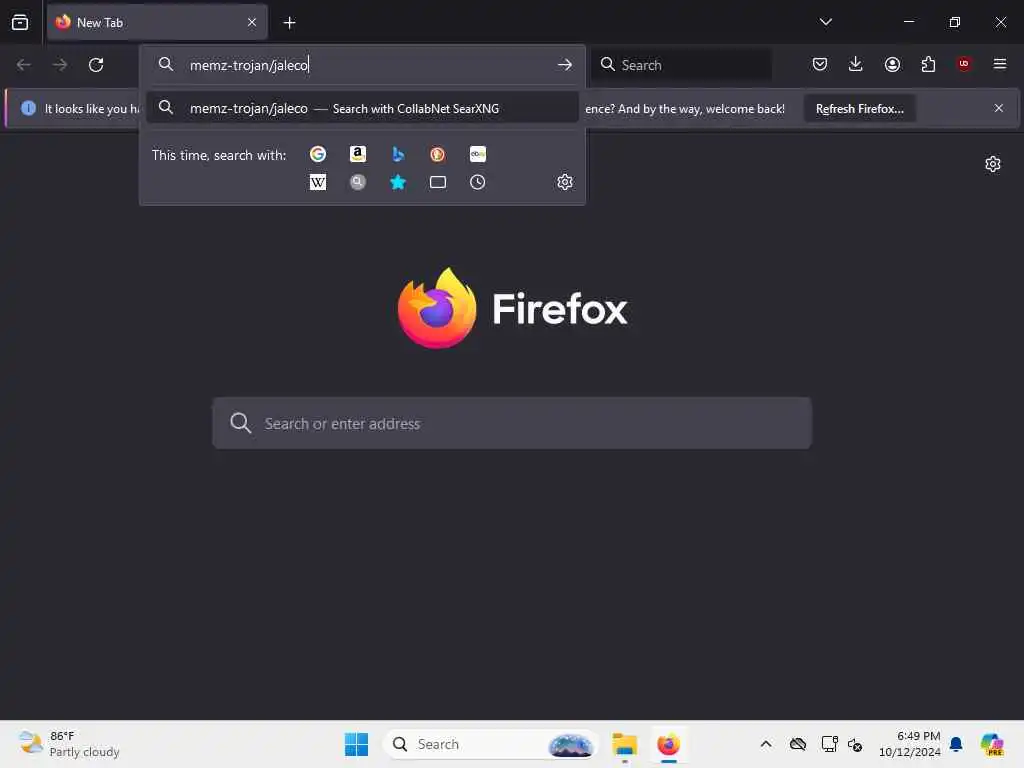Open the Extensions panel
This screenshot has width=1024, height=768.
928,64
